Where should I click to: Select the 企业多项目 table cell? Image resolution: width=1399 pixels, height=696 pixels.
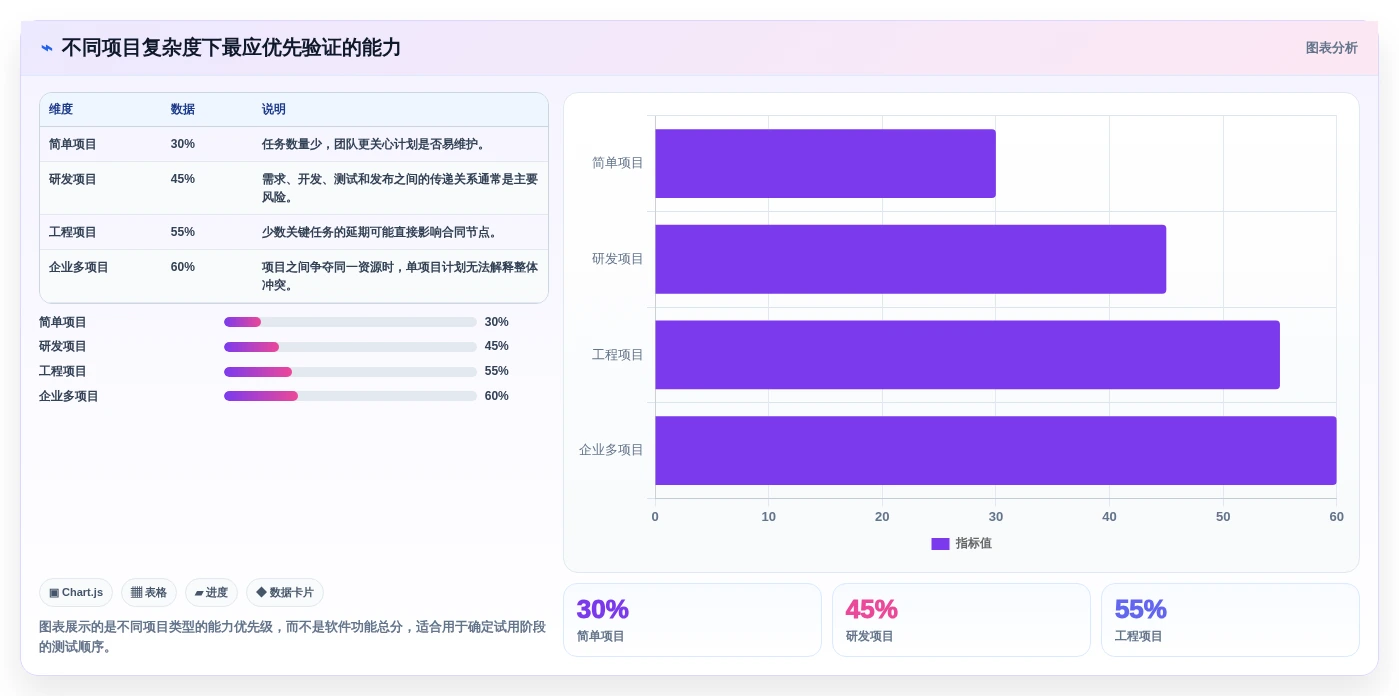(79, 267)
